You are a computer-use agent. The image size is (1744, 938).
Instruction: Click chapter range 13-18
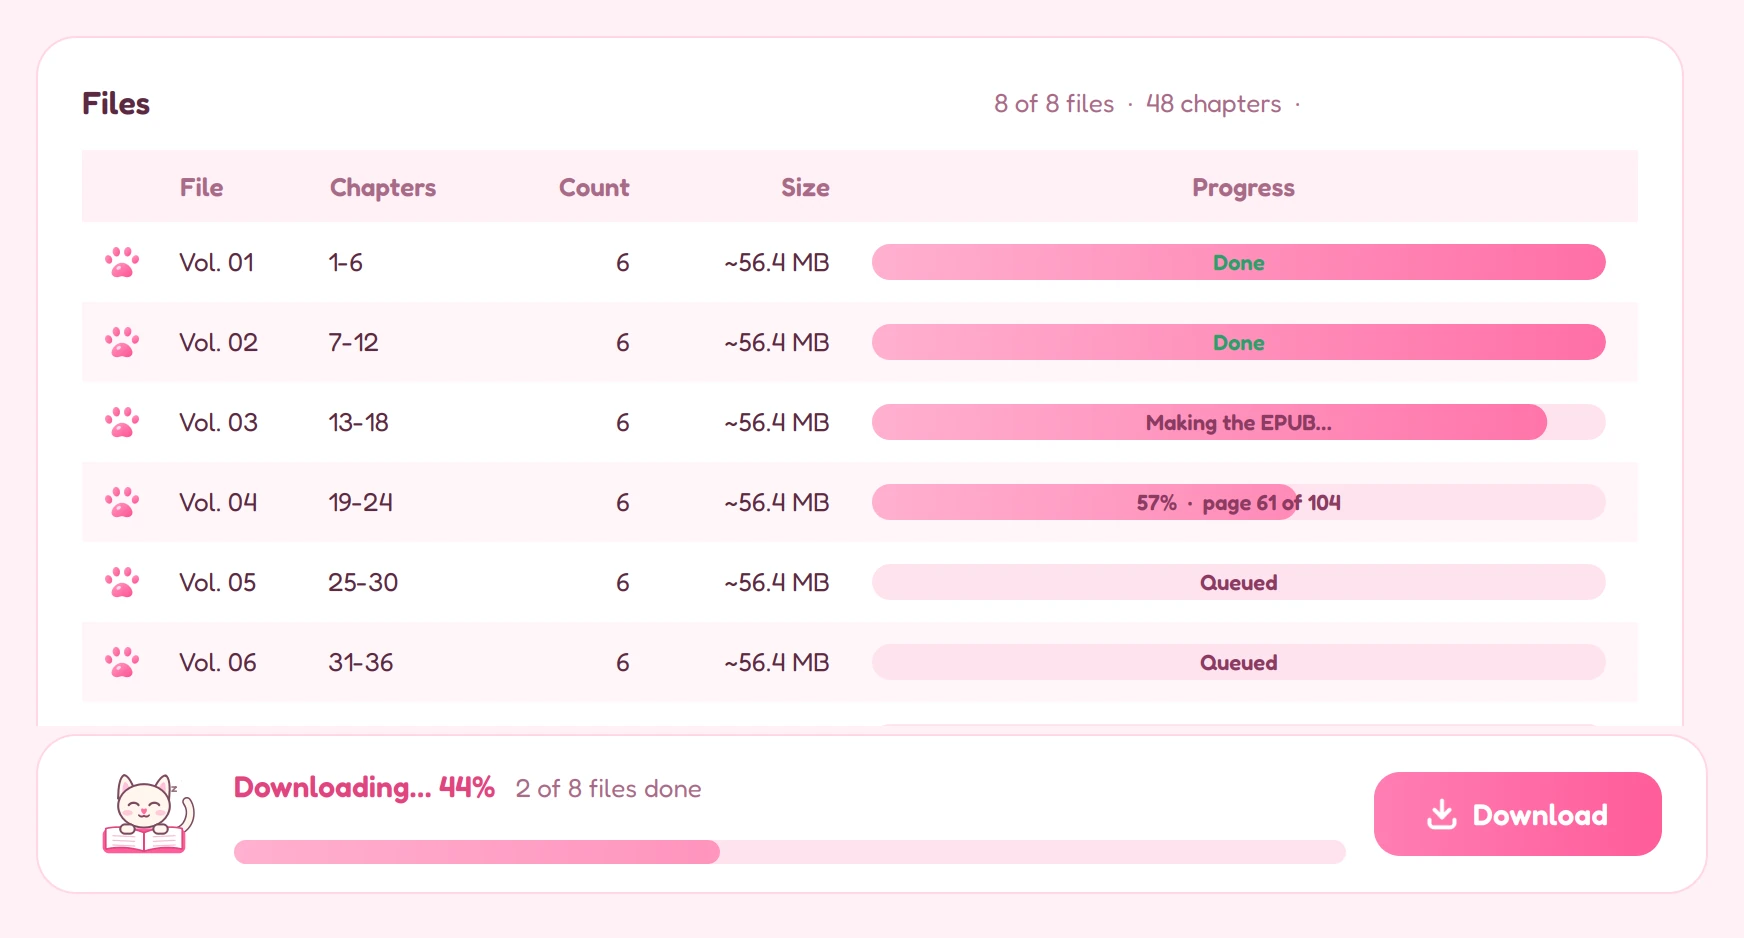[358, 422]
